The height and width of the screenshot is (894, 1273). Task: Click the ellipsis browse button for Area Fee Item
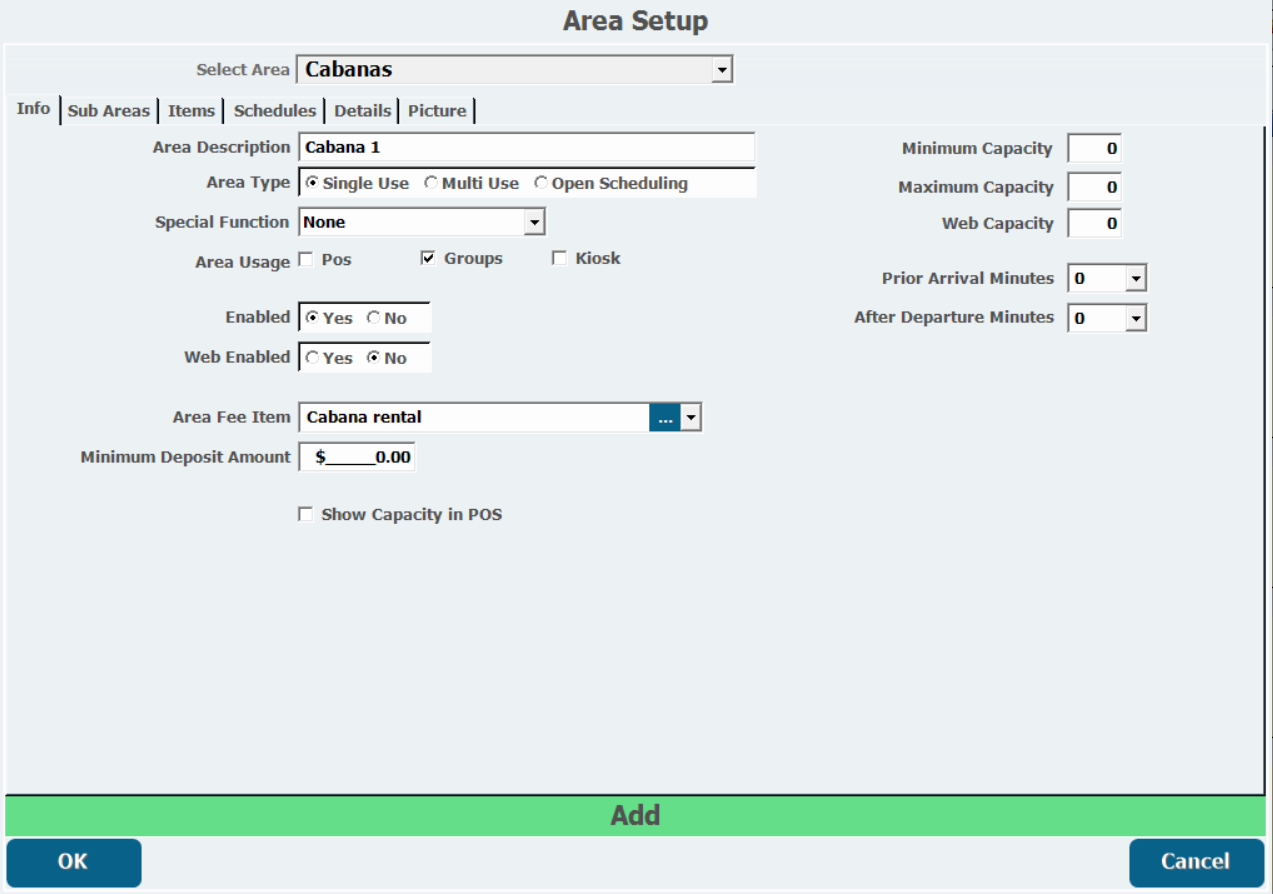click(664, 418)
